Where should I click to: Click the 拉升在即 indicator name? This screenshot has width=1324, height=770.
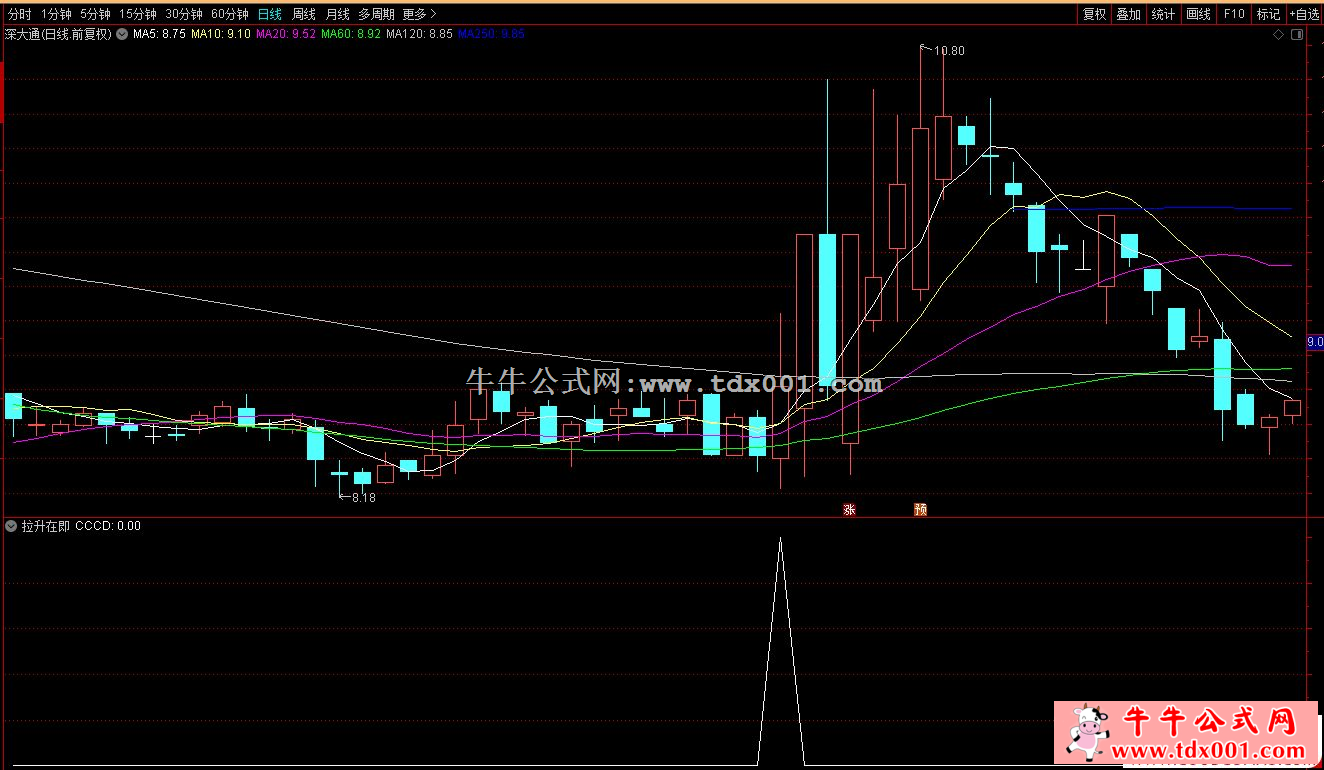point(46,526)
